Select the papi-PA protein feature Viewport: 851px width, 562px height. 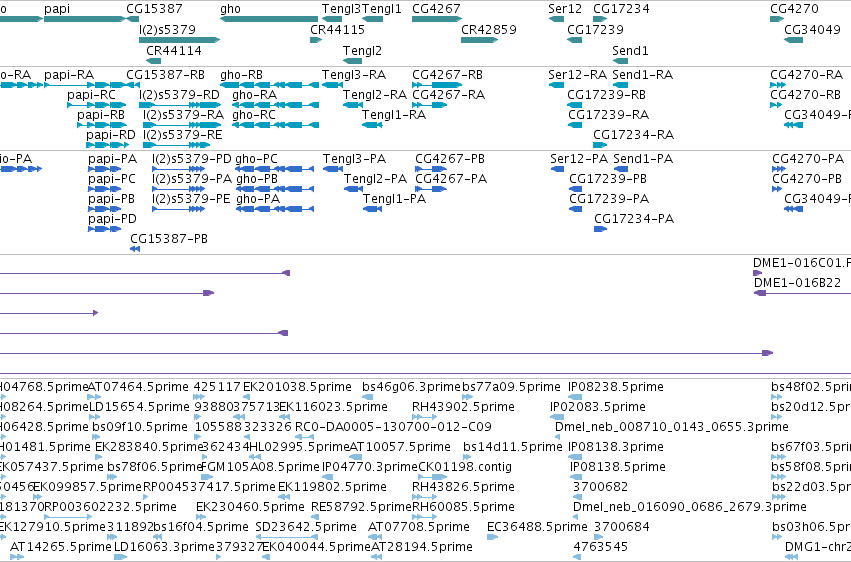pos(104,169)
